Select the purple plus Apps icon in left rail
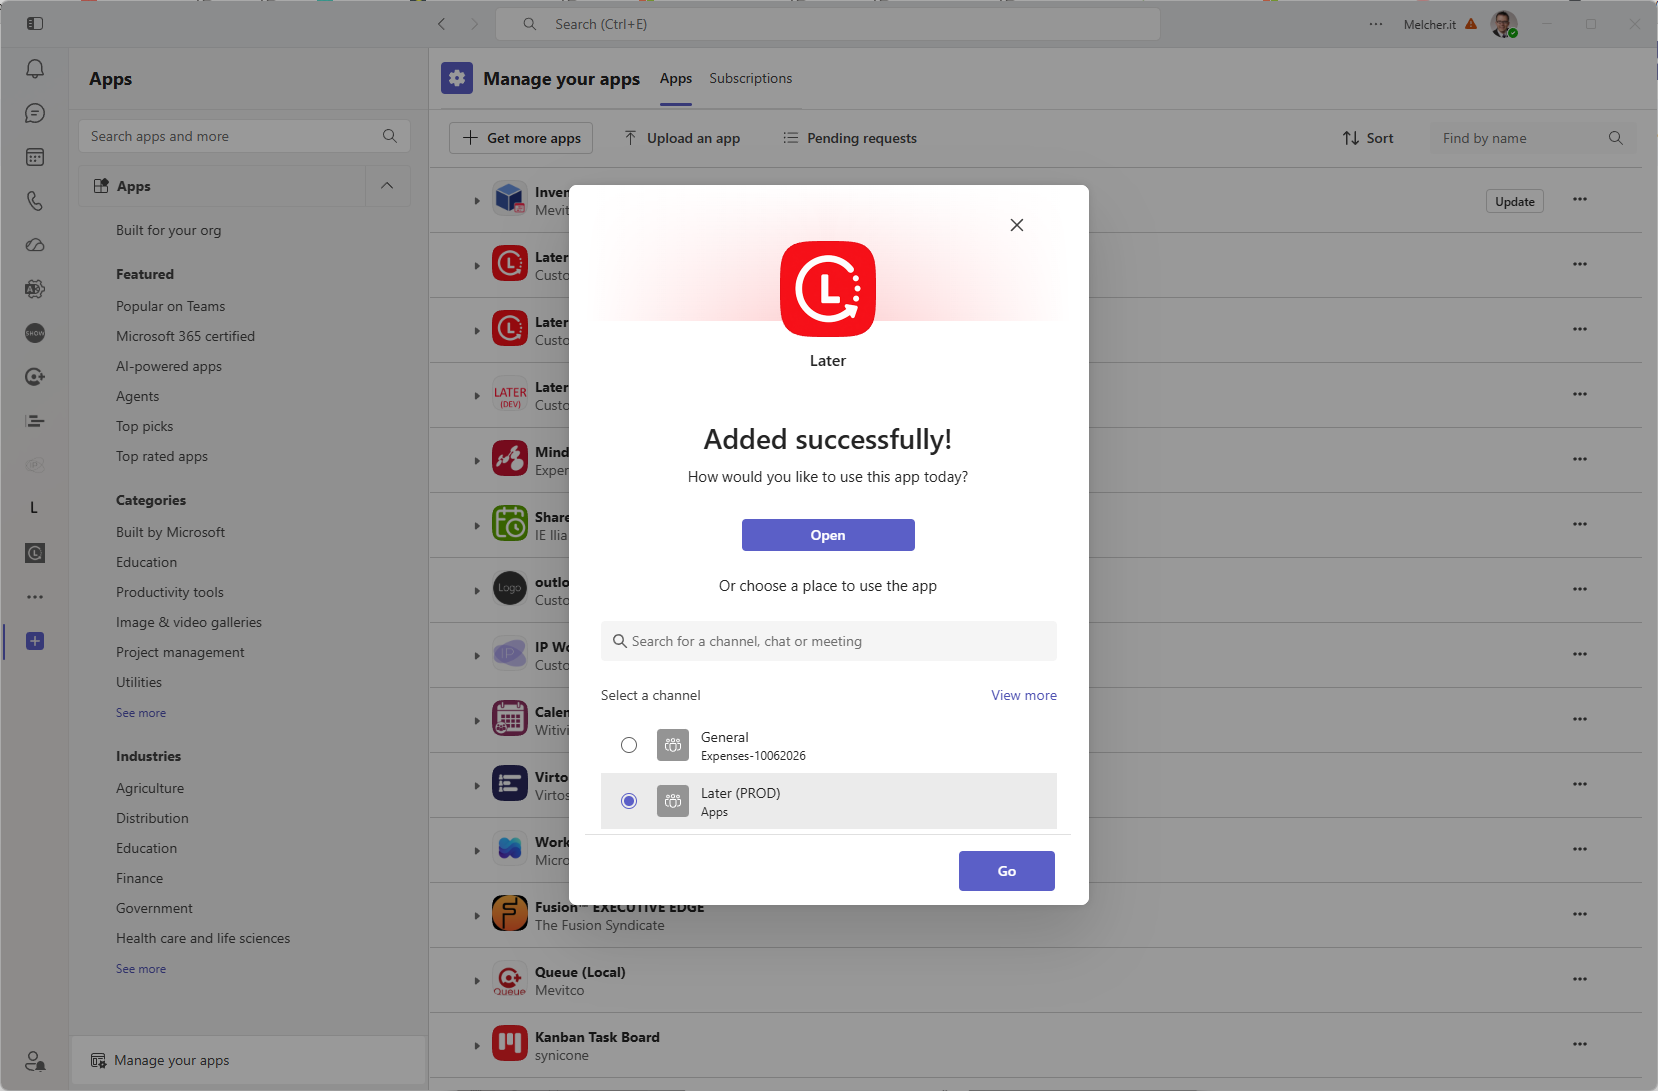 tap(35, 641)
